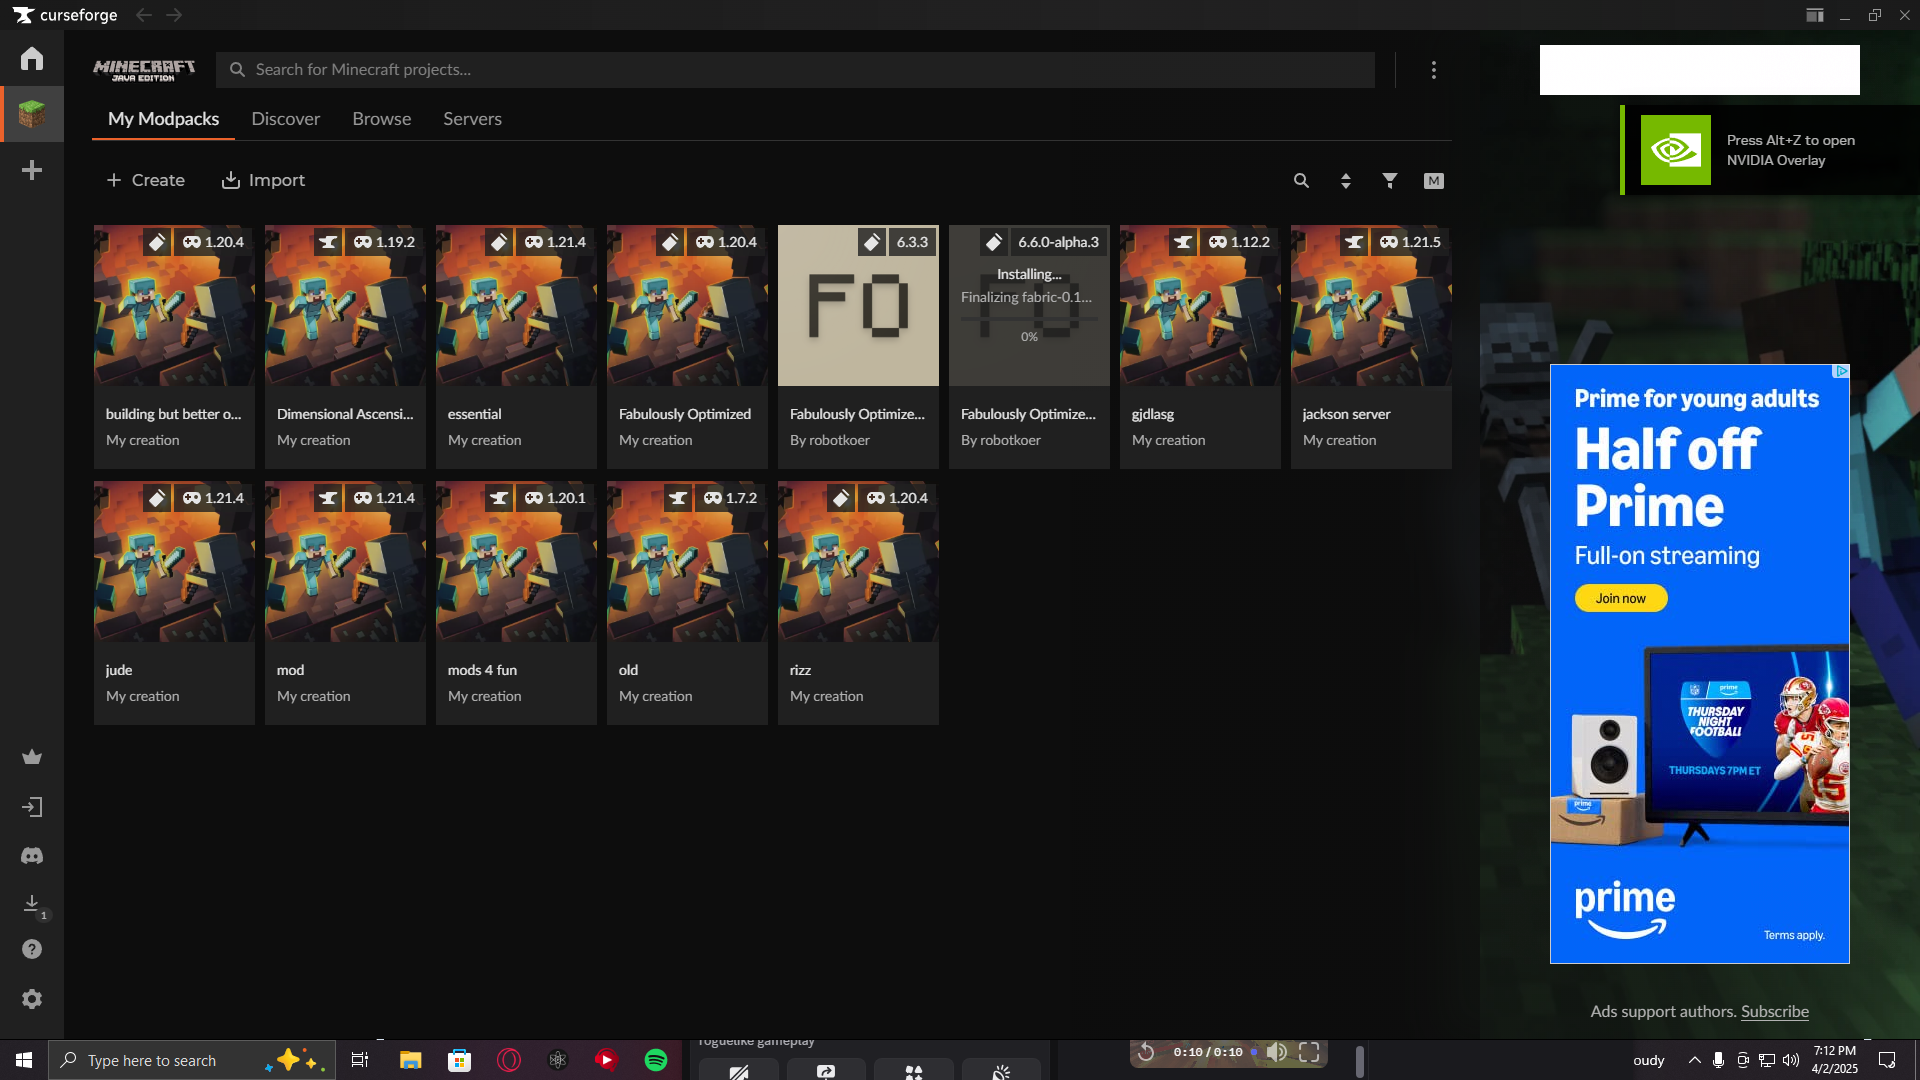Viewport: 1920px width, 1080px height.
Task: Switch to the Discover tab
Action: [285, 119]
